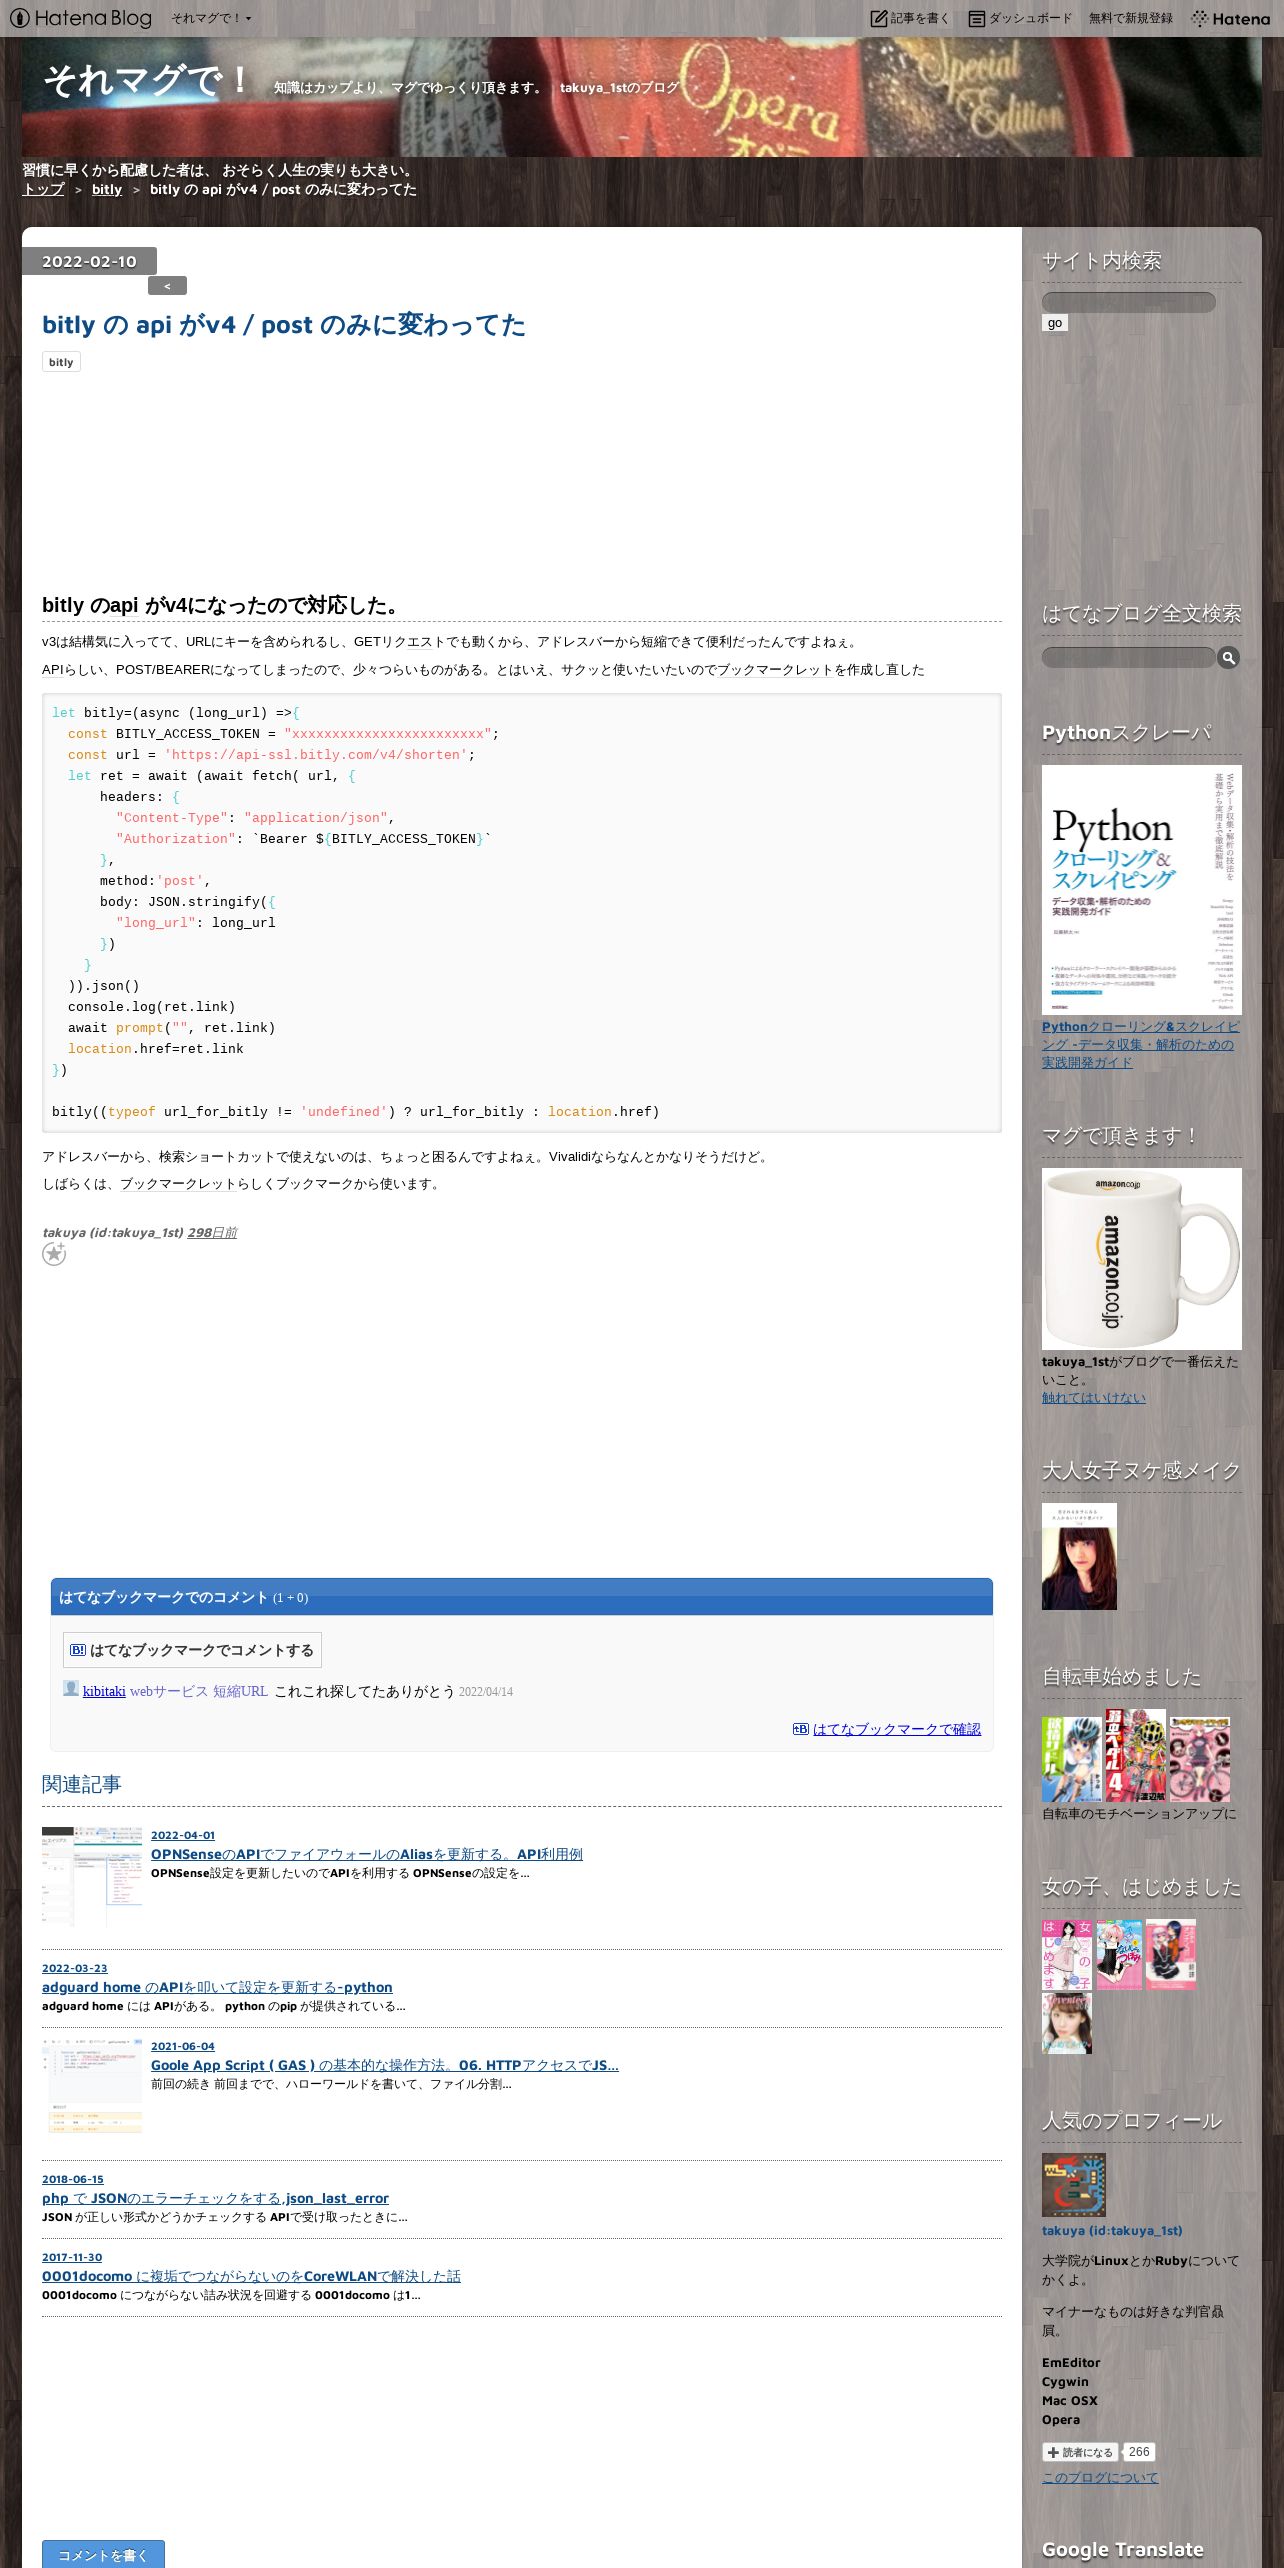Open the adguard home API article
This screenshot has width=1284, height=2568.
pos(217,1987)
